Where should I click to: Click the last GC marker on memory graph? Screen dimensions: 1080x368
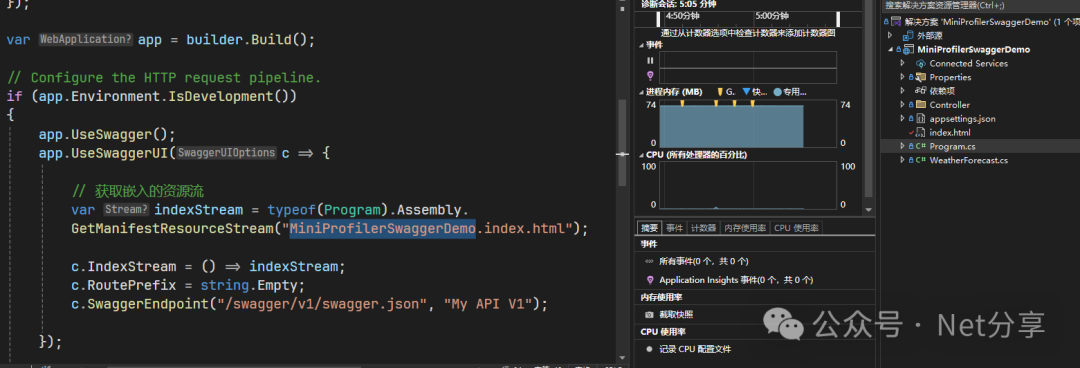click(752, 103)
